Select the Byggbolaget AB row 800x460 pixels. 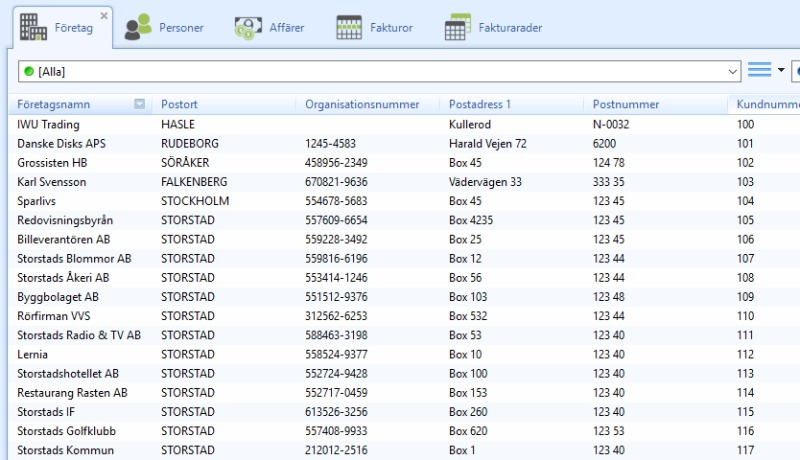[x=404, y=297]
